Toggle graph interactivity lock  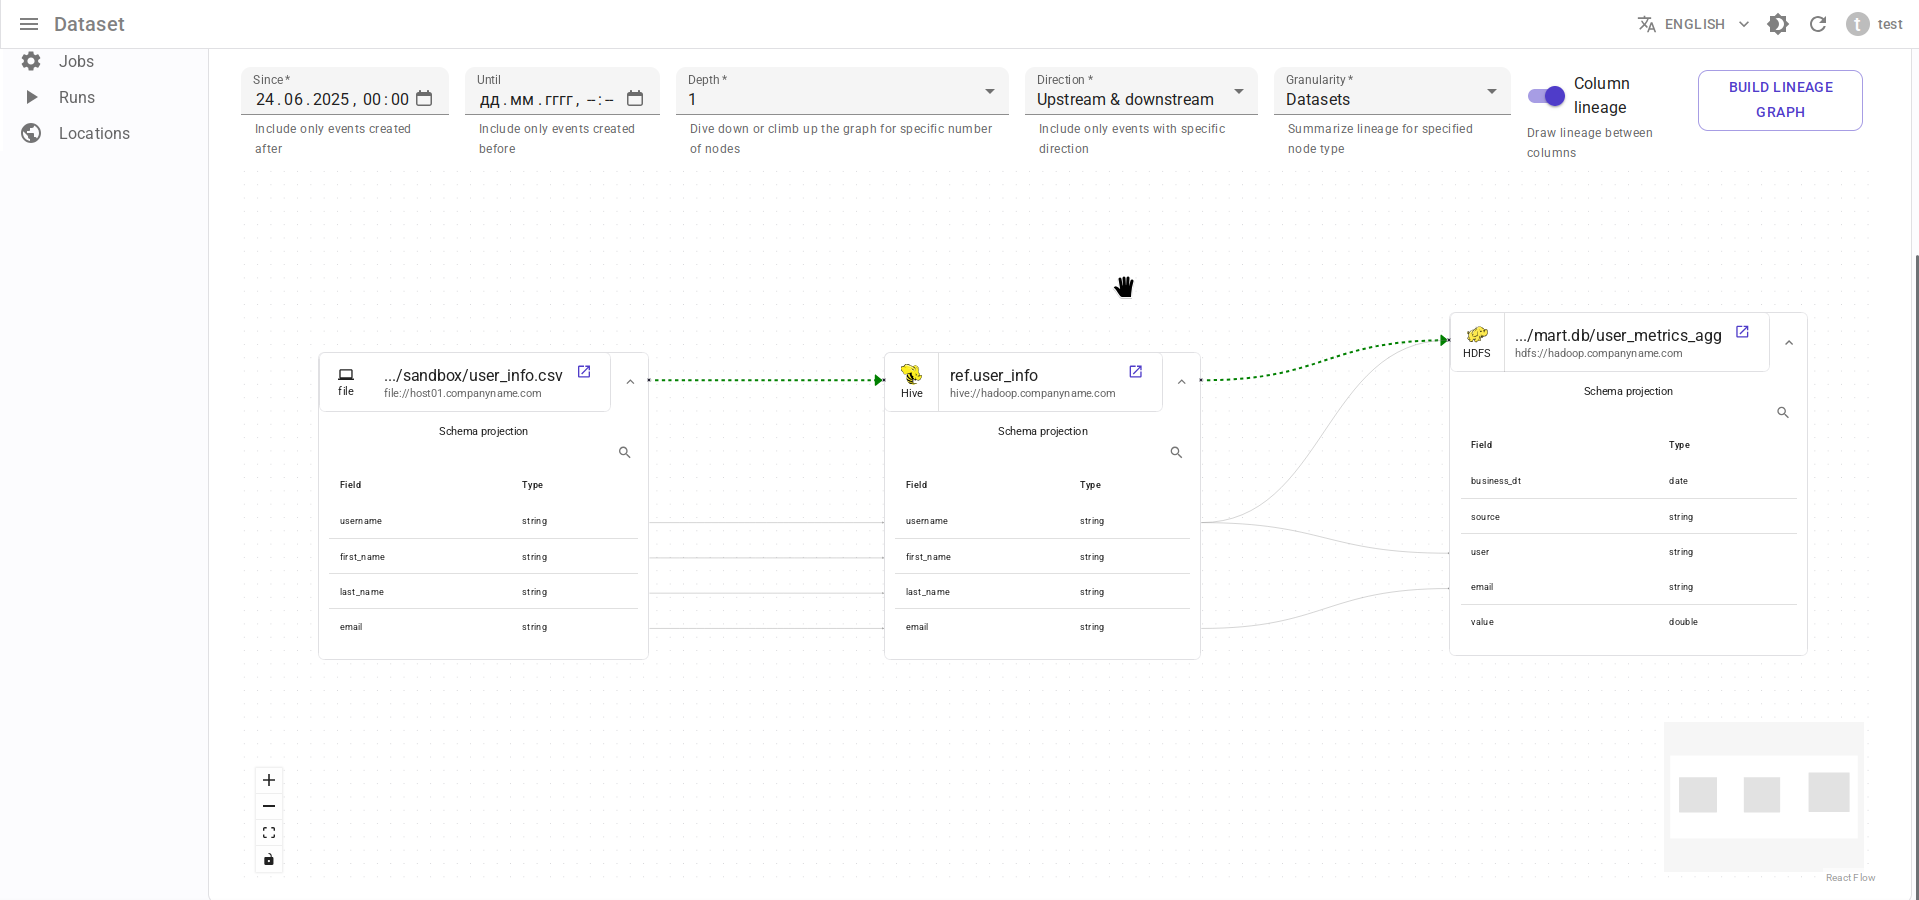[x=269, y=859]
